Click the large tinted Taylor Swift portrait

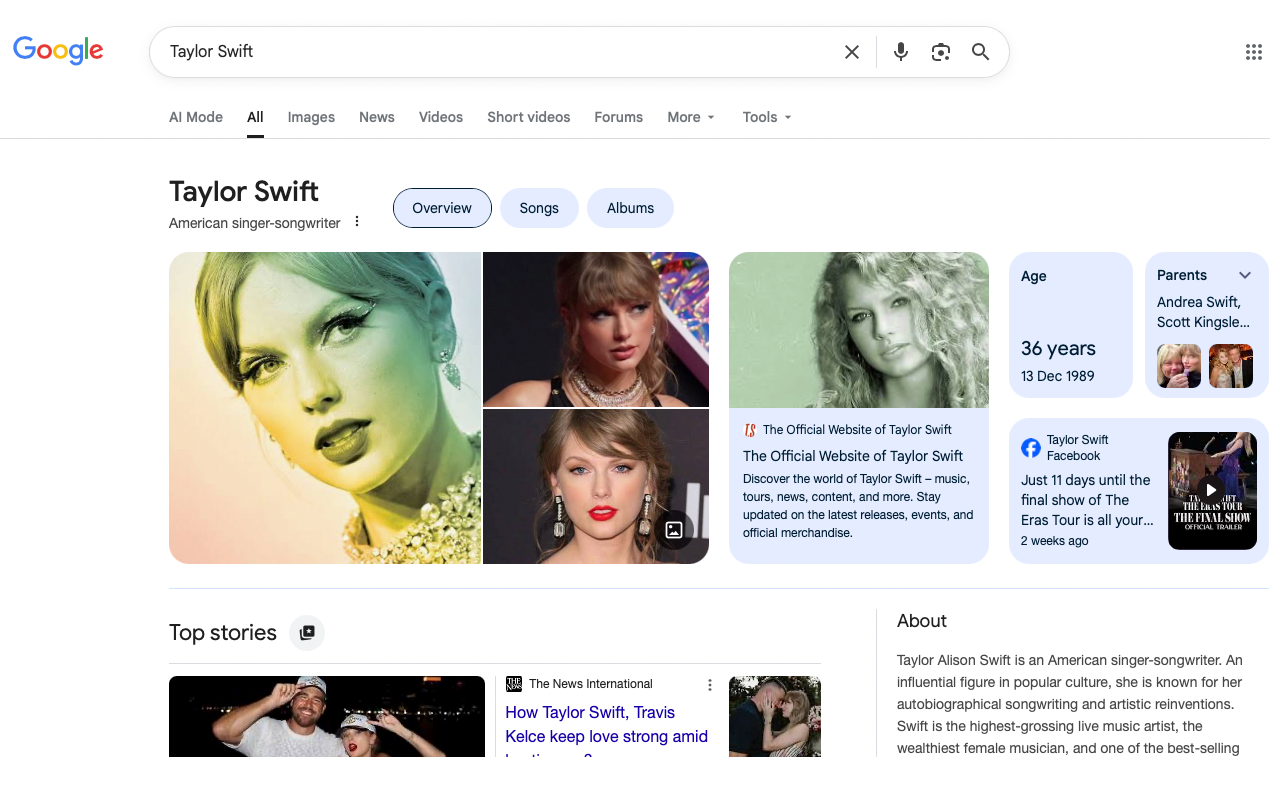325,408
